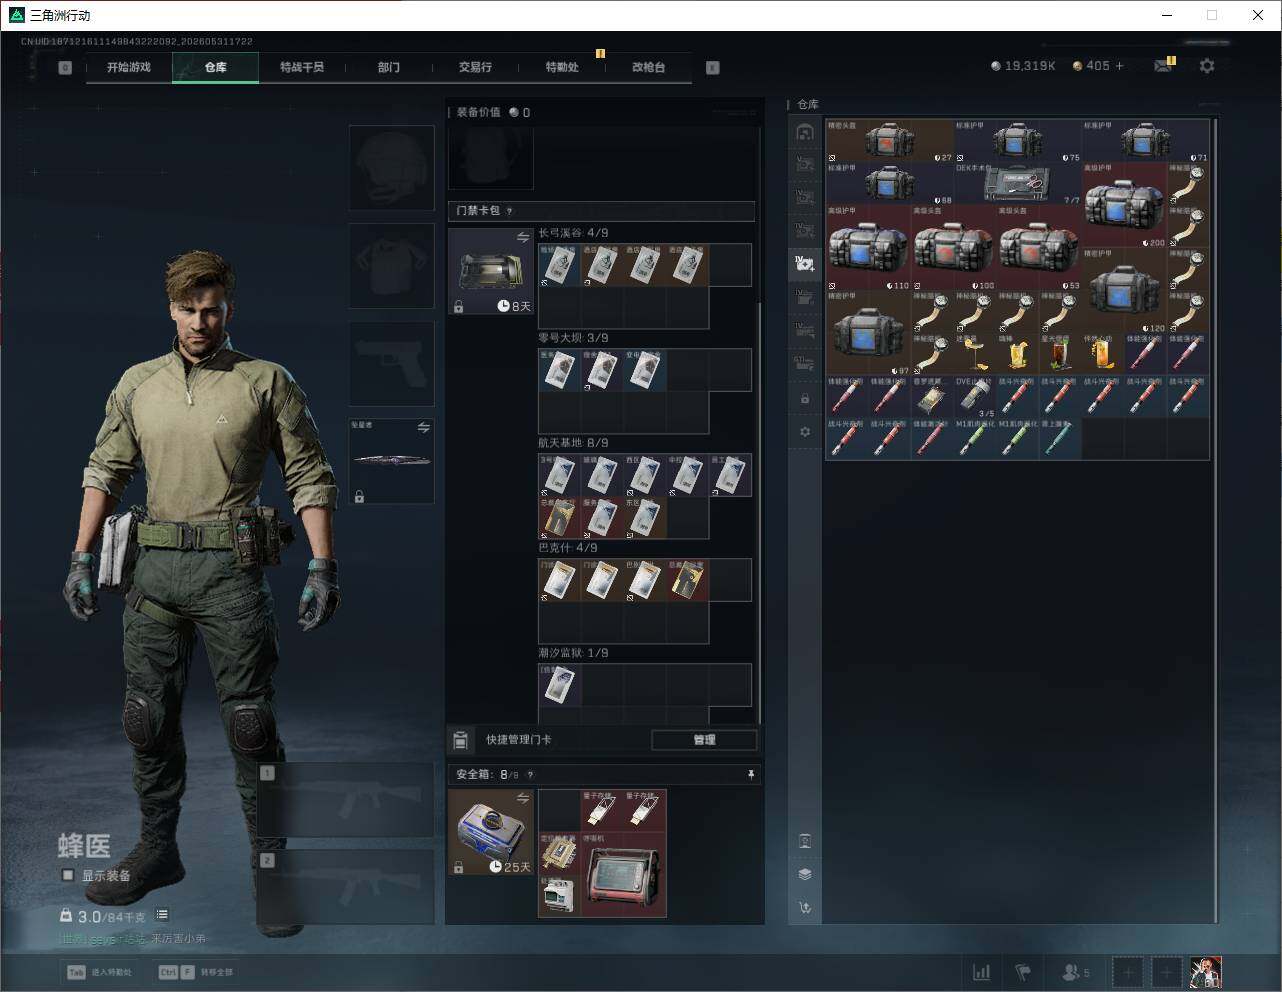Select the equipped knife in melee slot
The width and height of the screenshot is (1282, 992).
[x=391, y=461]
